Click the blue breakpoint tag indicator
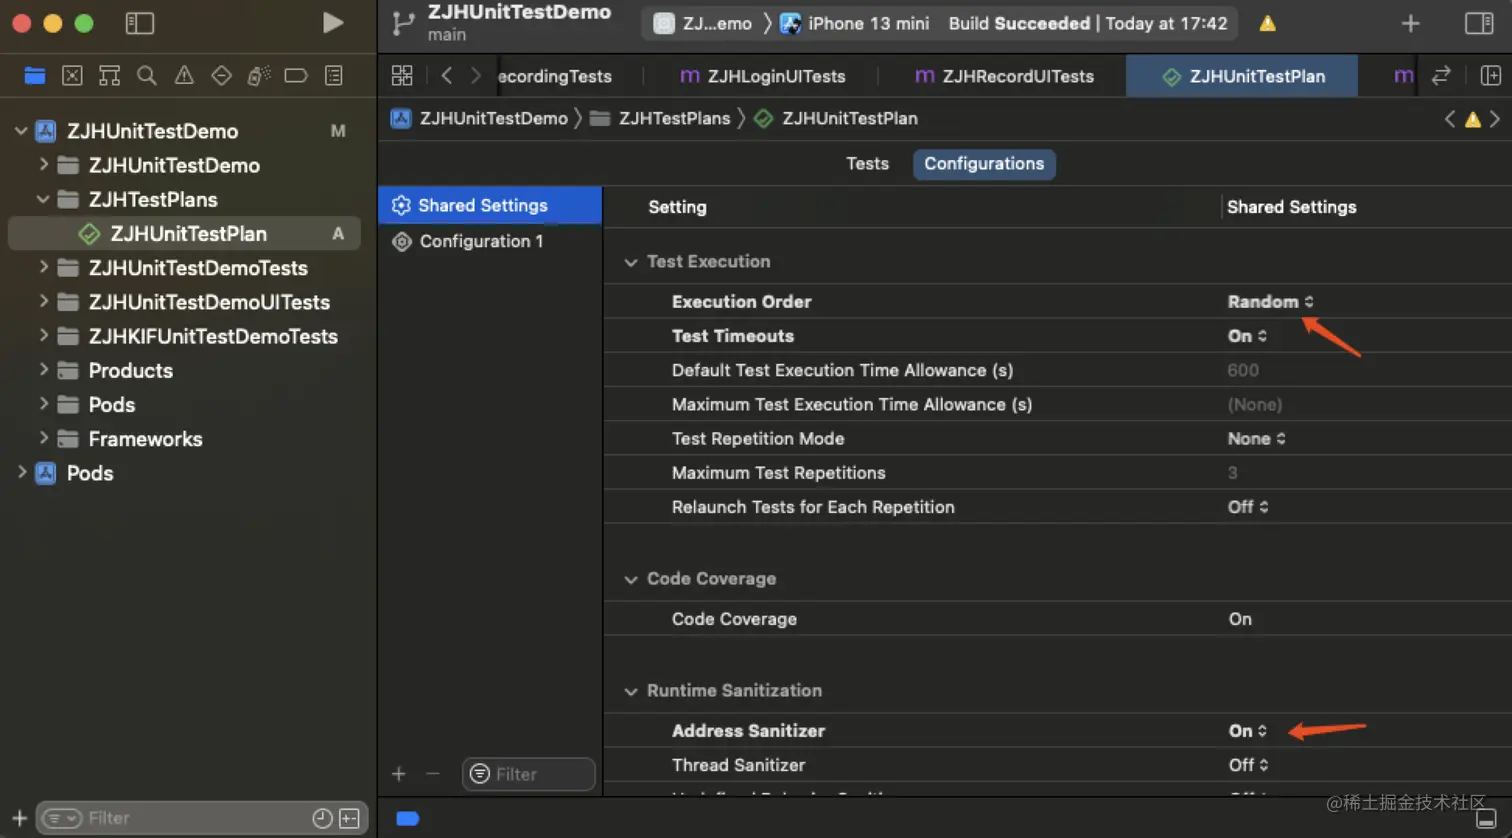1512x838 pixels. (x=407, y=818)
